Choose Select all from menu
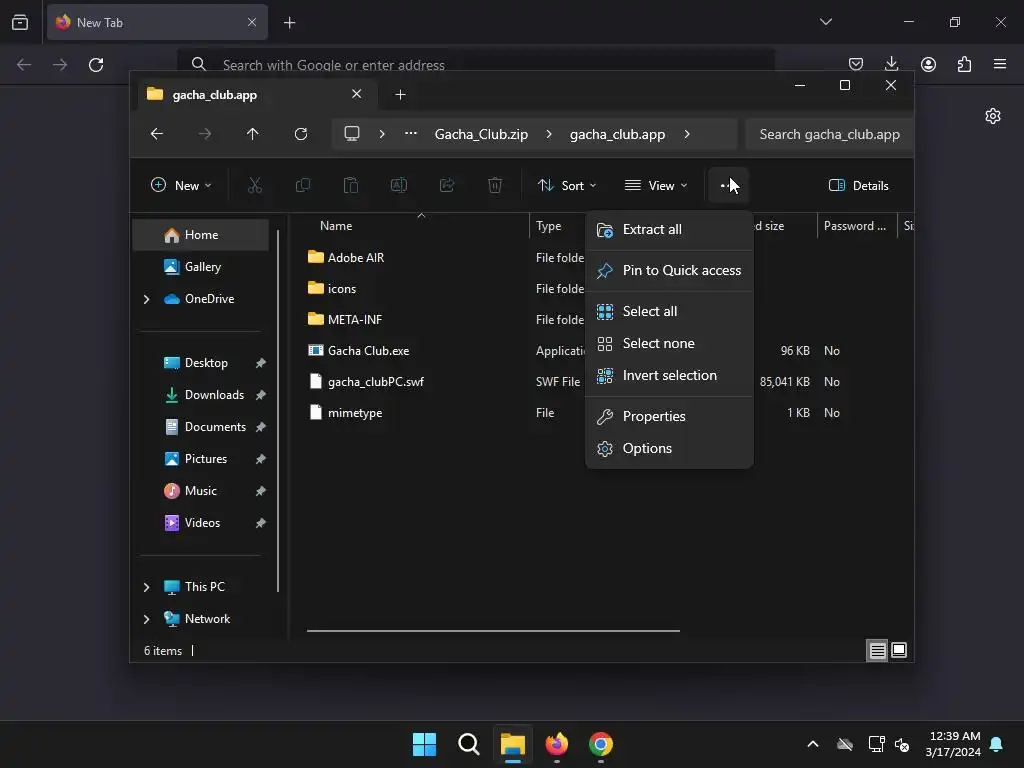The height and width of the screenshot is (768, 1024). pyautogui.click(x=669, y=312)
